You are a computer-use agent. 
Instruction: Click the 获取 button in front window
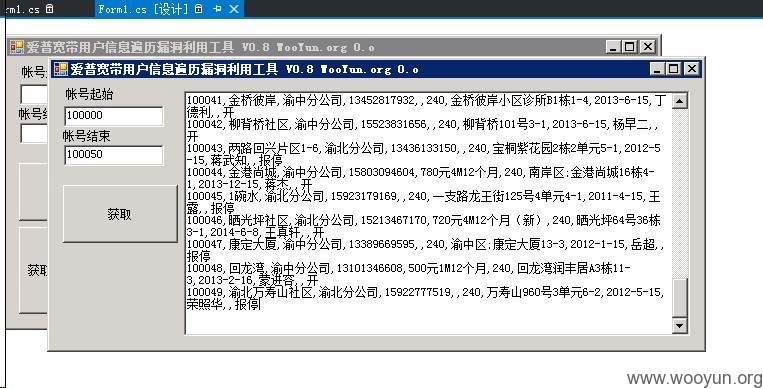(x=120, y=214)
